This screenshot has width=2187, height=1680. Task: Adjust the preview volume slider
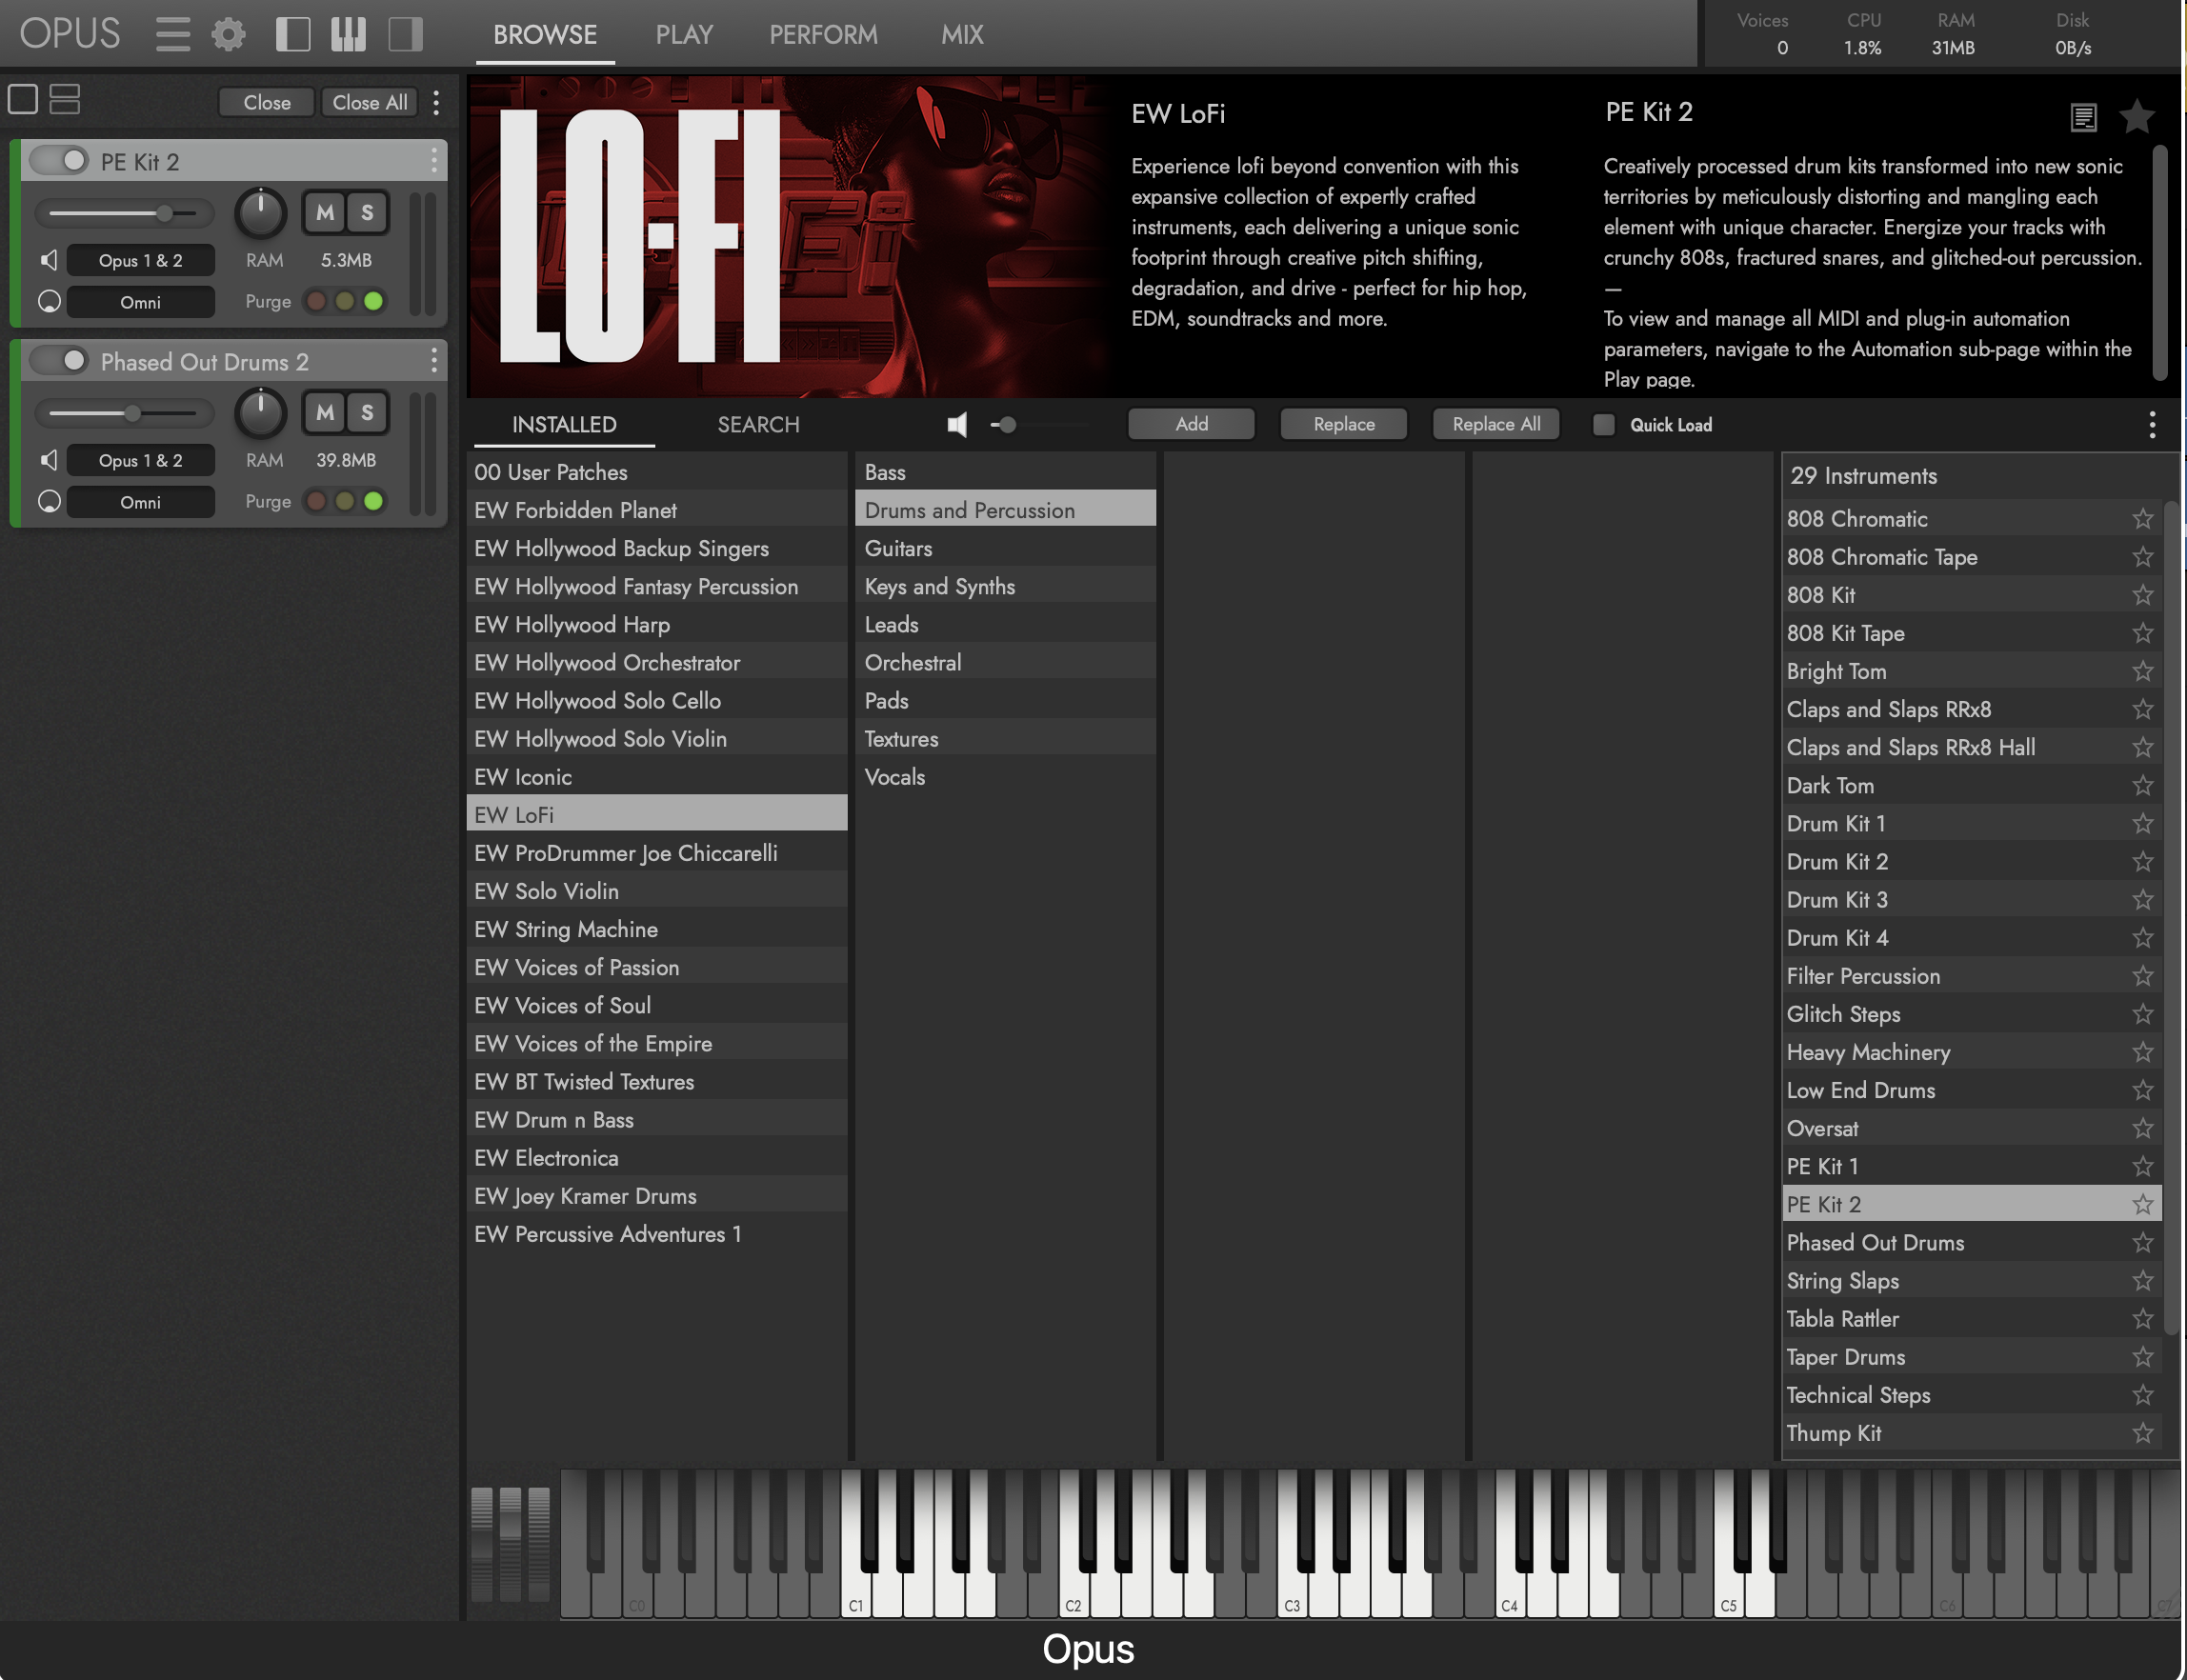(x=1040, y=425)
